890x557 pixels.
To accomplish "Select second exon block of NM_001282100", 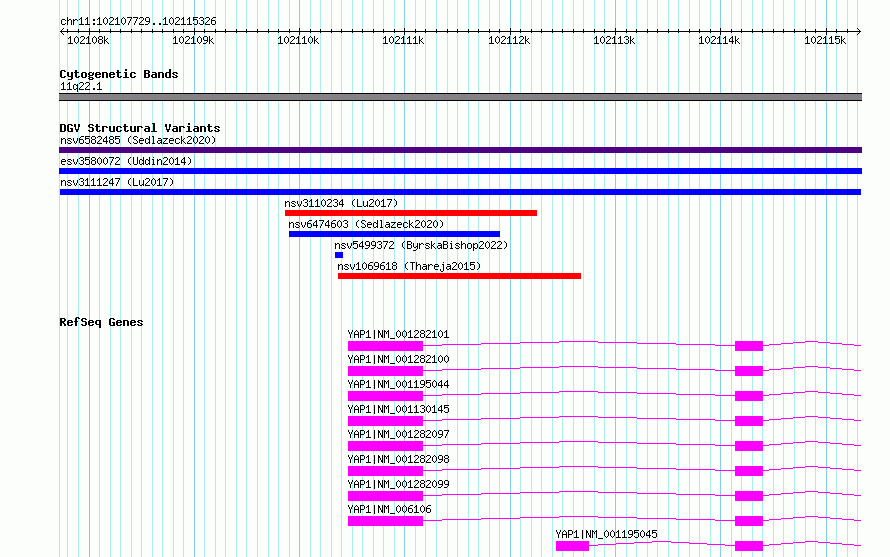I will click(749, 371).
